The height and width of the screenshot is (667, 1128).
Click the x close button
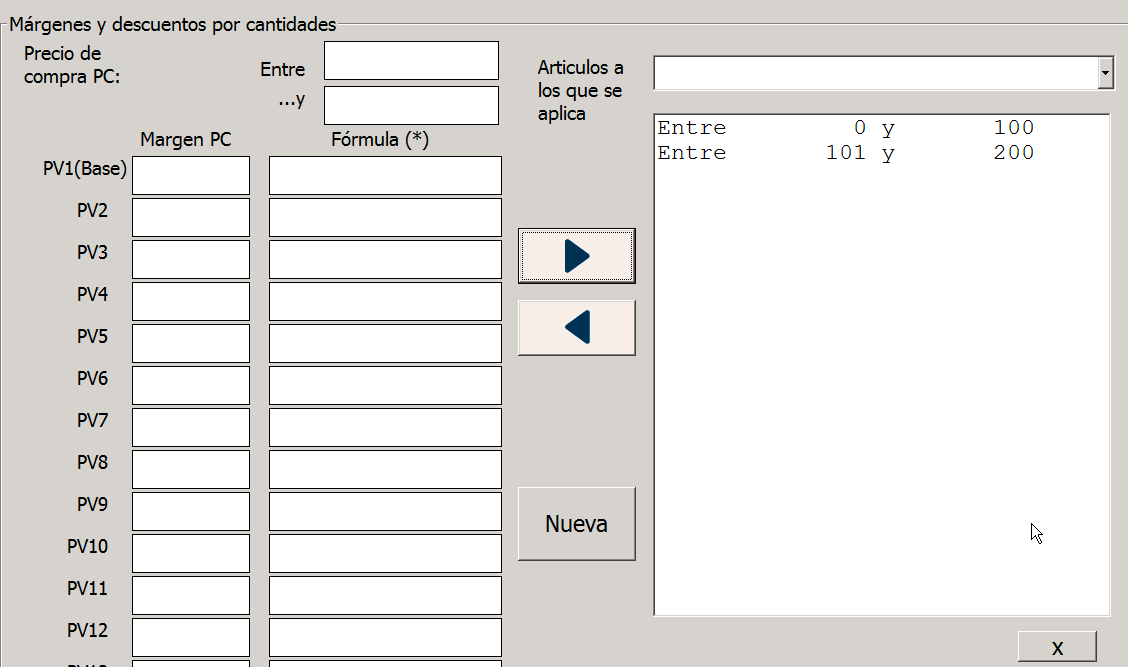(1057, 647)
